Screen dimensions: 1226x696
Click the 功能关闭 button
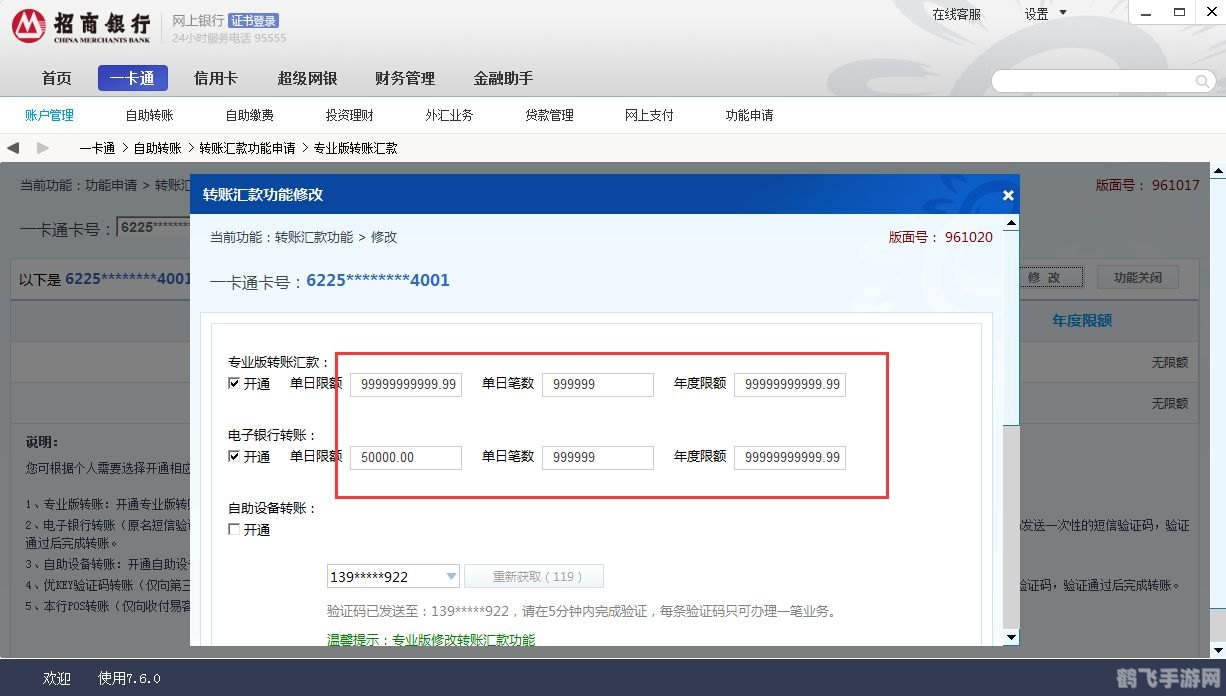[1138, 277]
